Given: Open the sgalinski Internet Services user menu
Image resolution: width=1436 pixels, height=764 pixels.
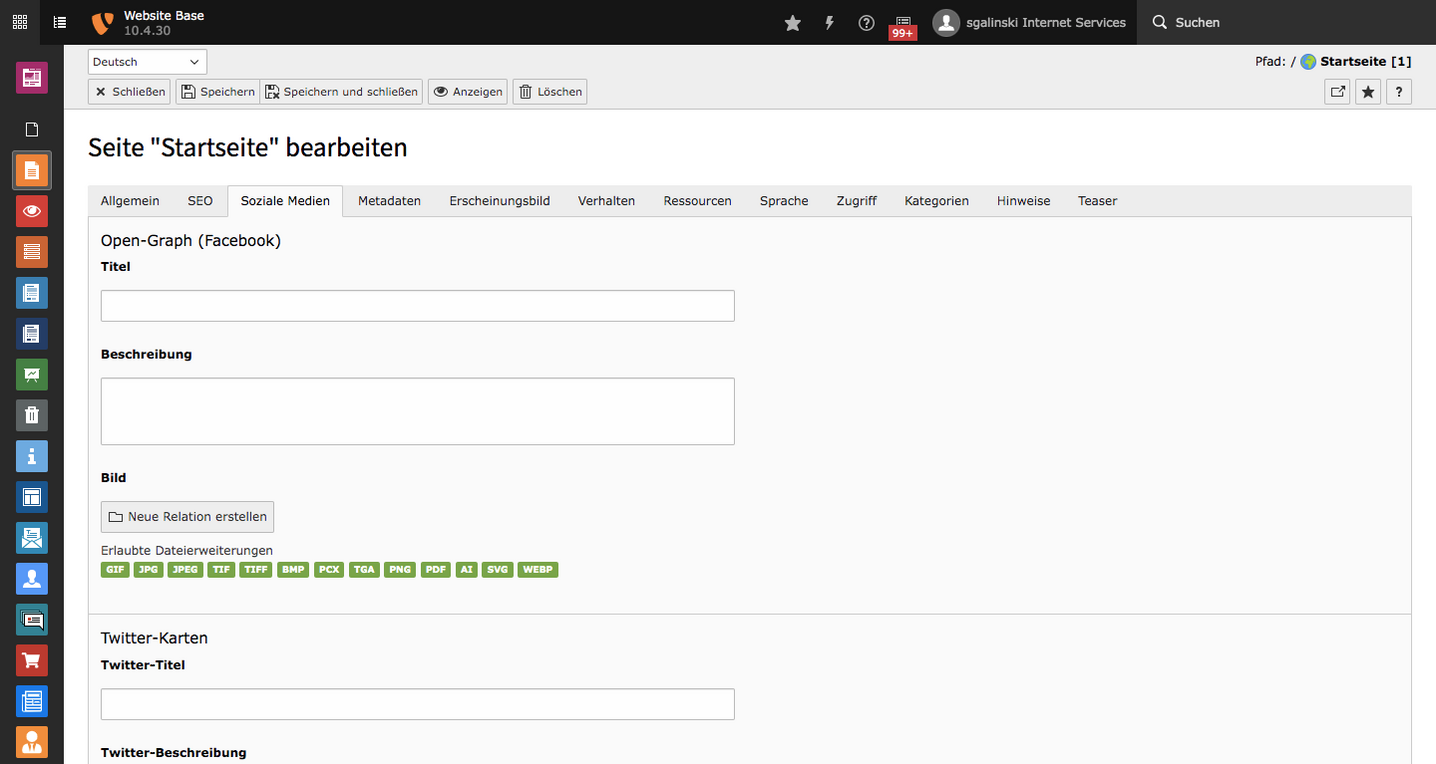Looking at the screenshot, I should (1029, 22).
